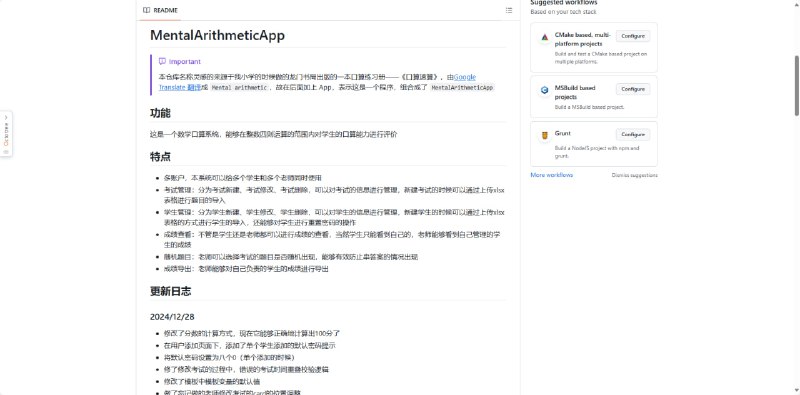Viewport: 800px width, 395px height.
Task: Click the MSBuild workflow icon
Action: tap(544, 90)
